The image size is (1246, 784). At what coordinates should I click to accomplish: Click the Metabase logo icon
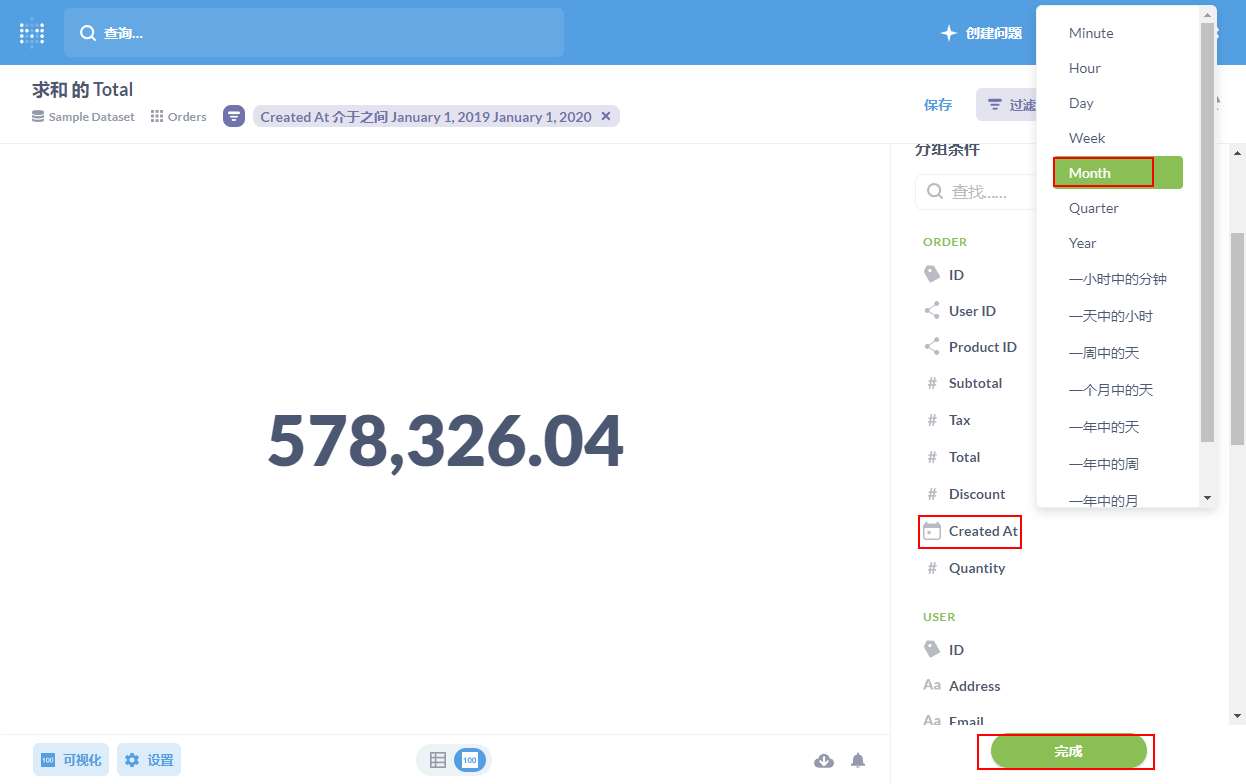click(x=32, y=33)
